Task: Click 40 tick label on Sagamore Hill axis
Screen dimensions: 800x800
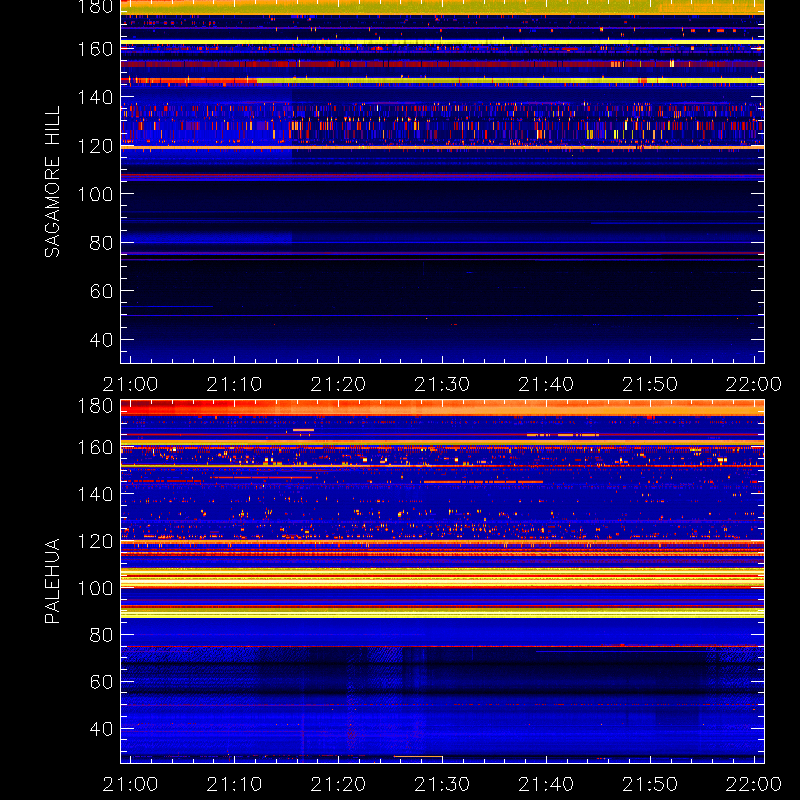Action: point(101,340)
